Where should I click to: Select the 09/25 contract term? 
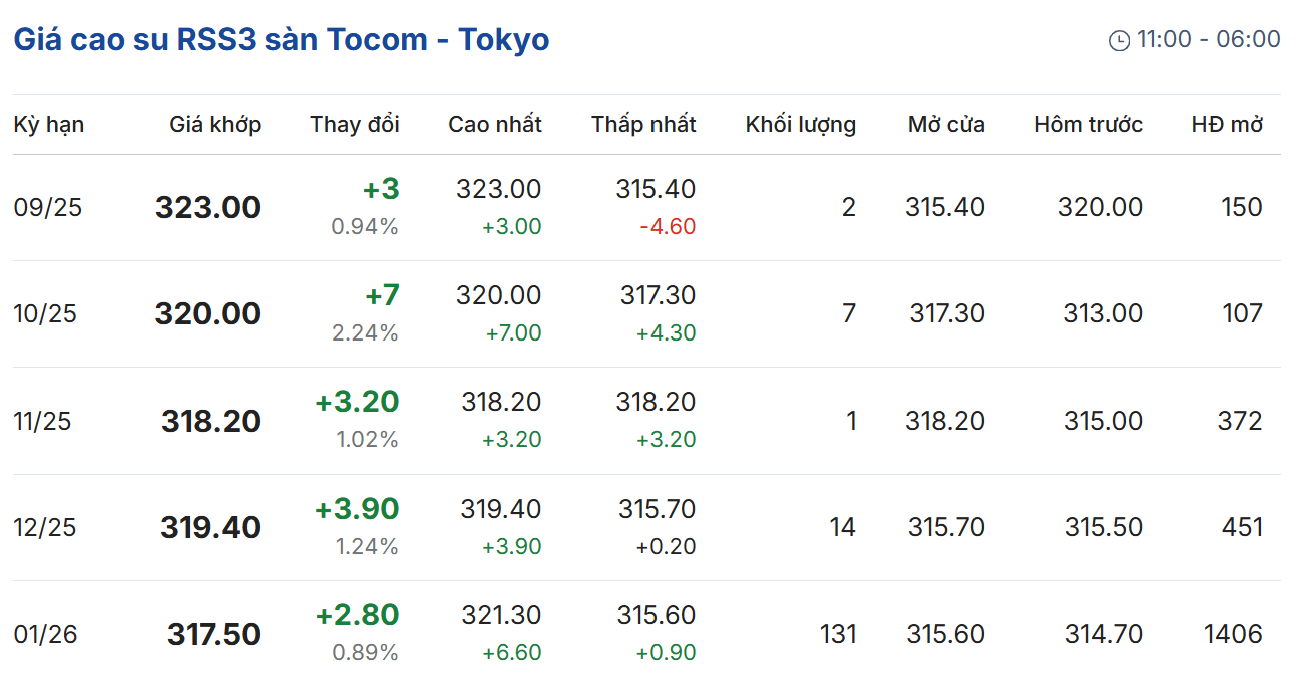pyautogui.click(x=48, y=208)
